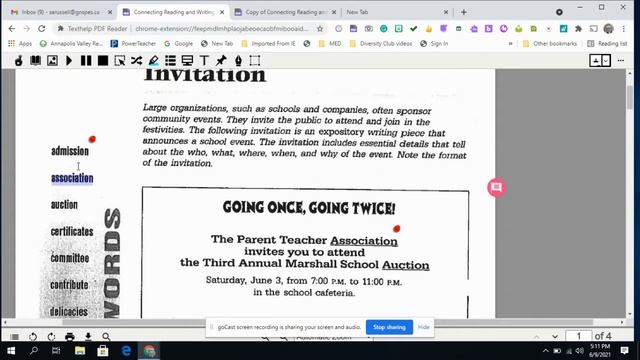
Task: Open a new browser tab with plus
Action: coord(463,12)
